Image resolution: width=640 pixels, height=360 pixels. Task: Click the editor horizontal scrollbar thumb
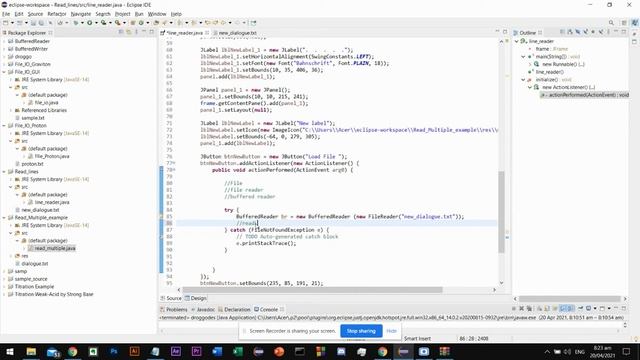[x=313, y=290]
